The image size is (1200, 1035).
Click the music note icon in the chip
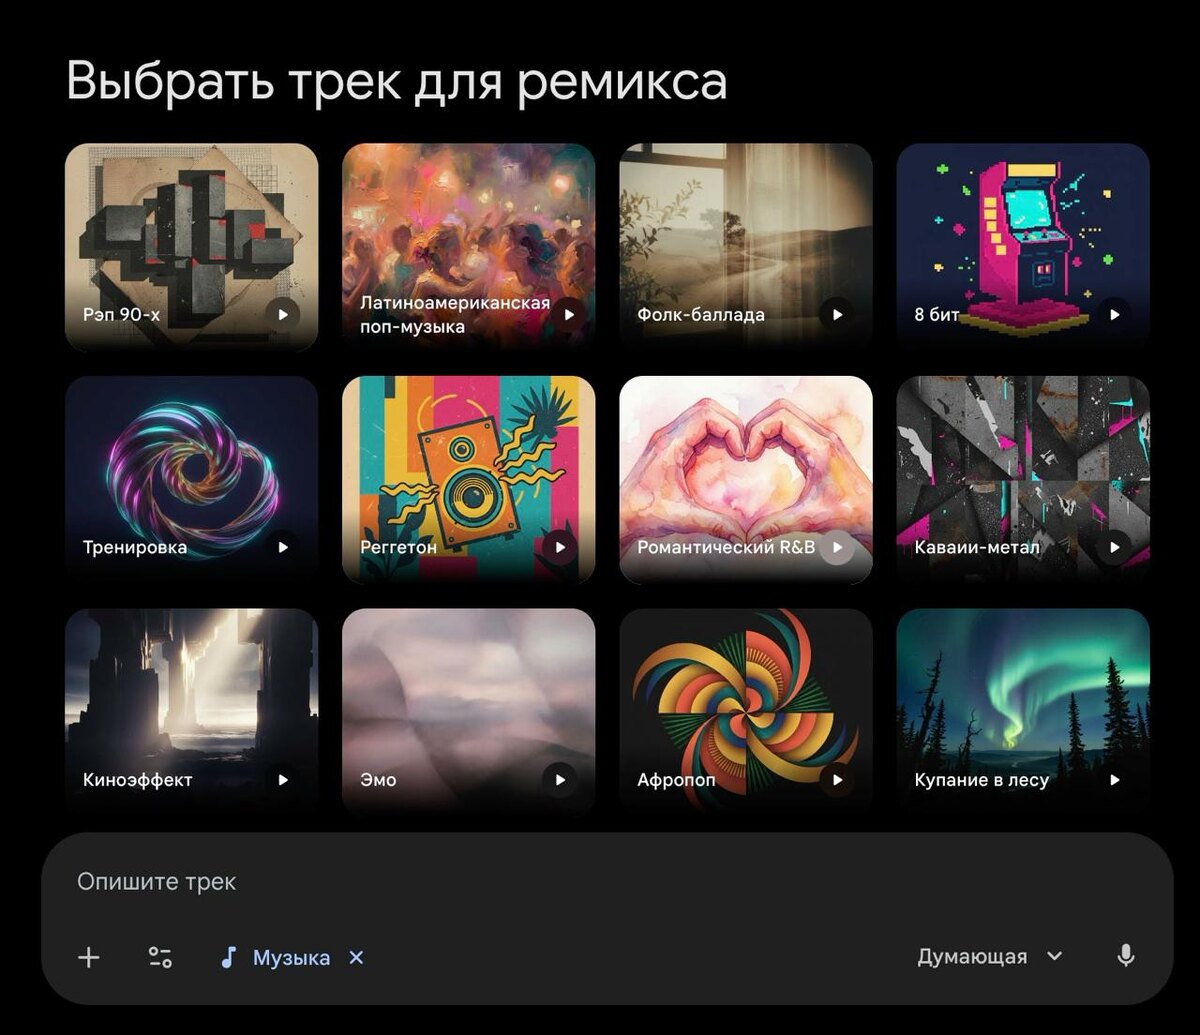pyautogui.click(x=228, y=958)
